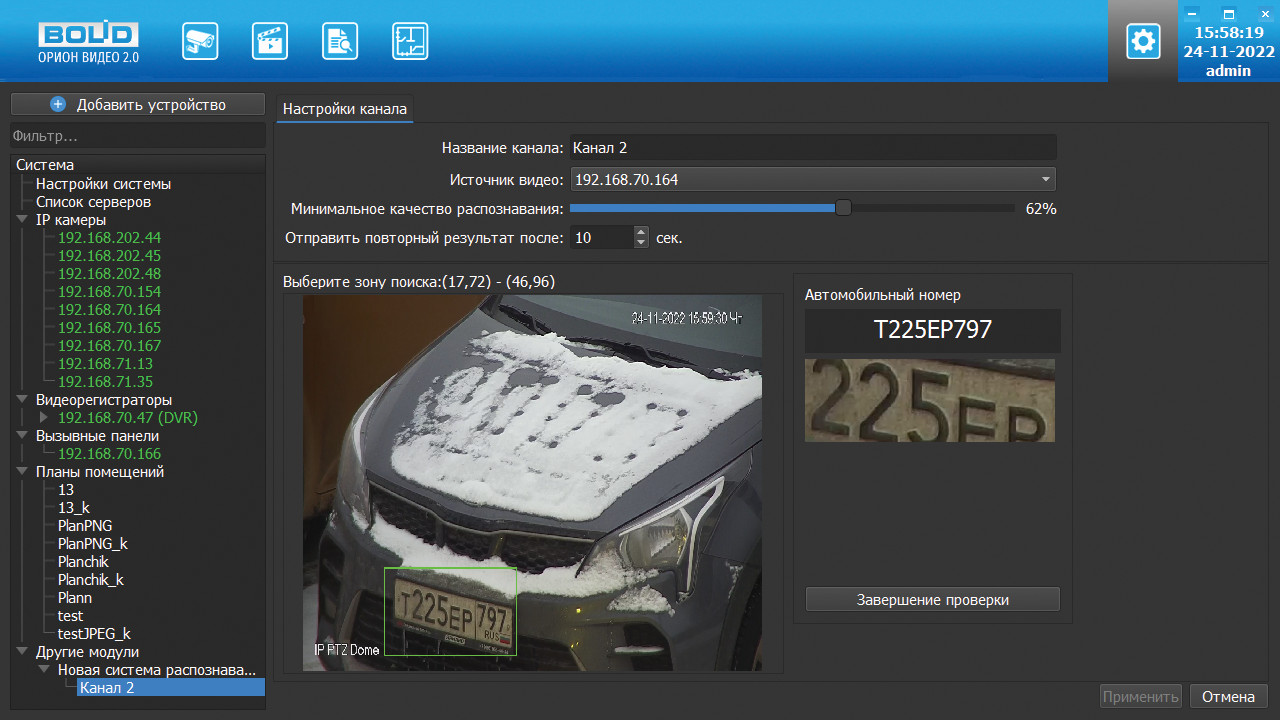The width and height of the screenshot is (1280, 720).
Task: Expand the 192.168.70.47 (DVR) node
Action: (x=43, y=418)
